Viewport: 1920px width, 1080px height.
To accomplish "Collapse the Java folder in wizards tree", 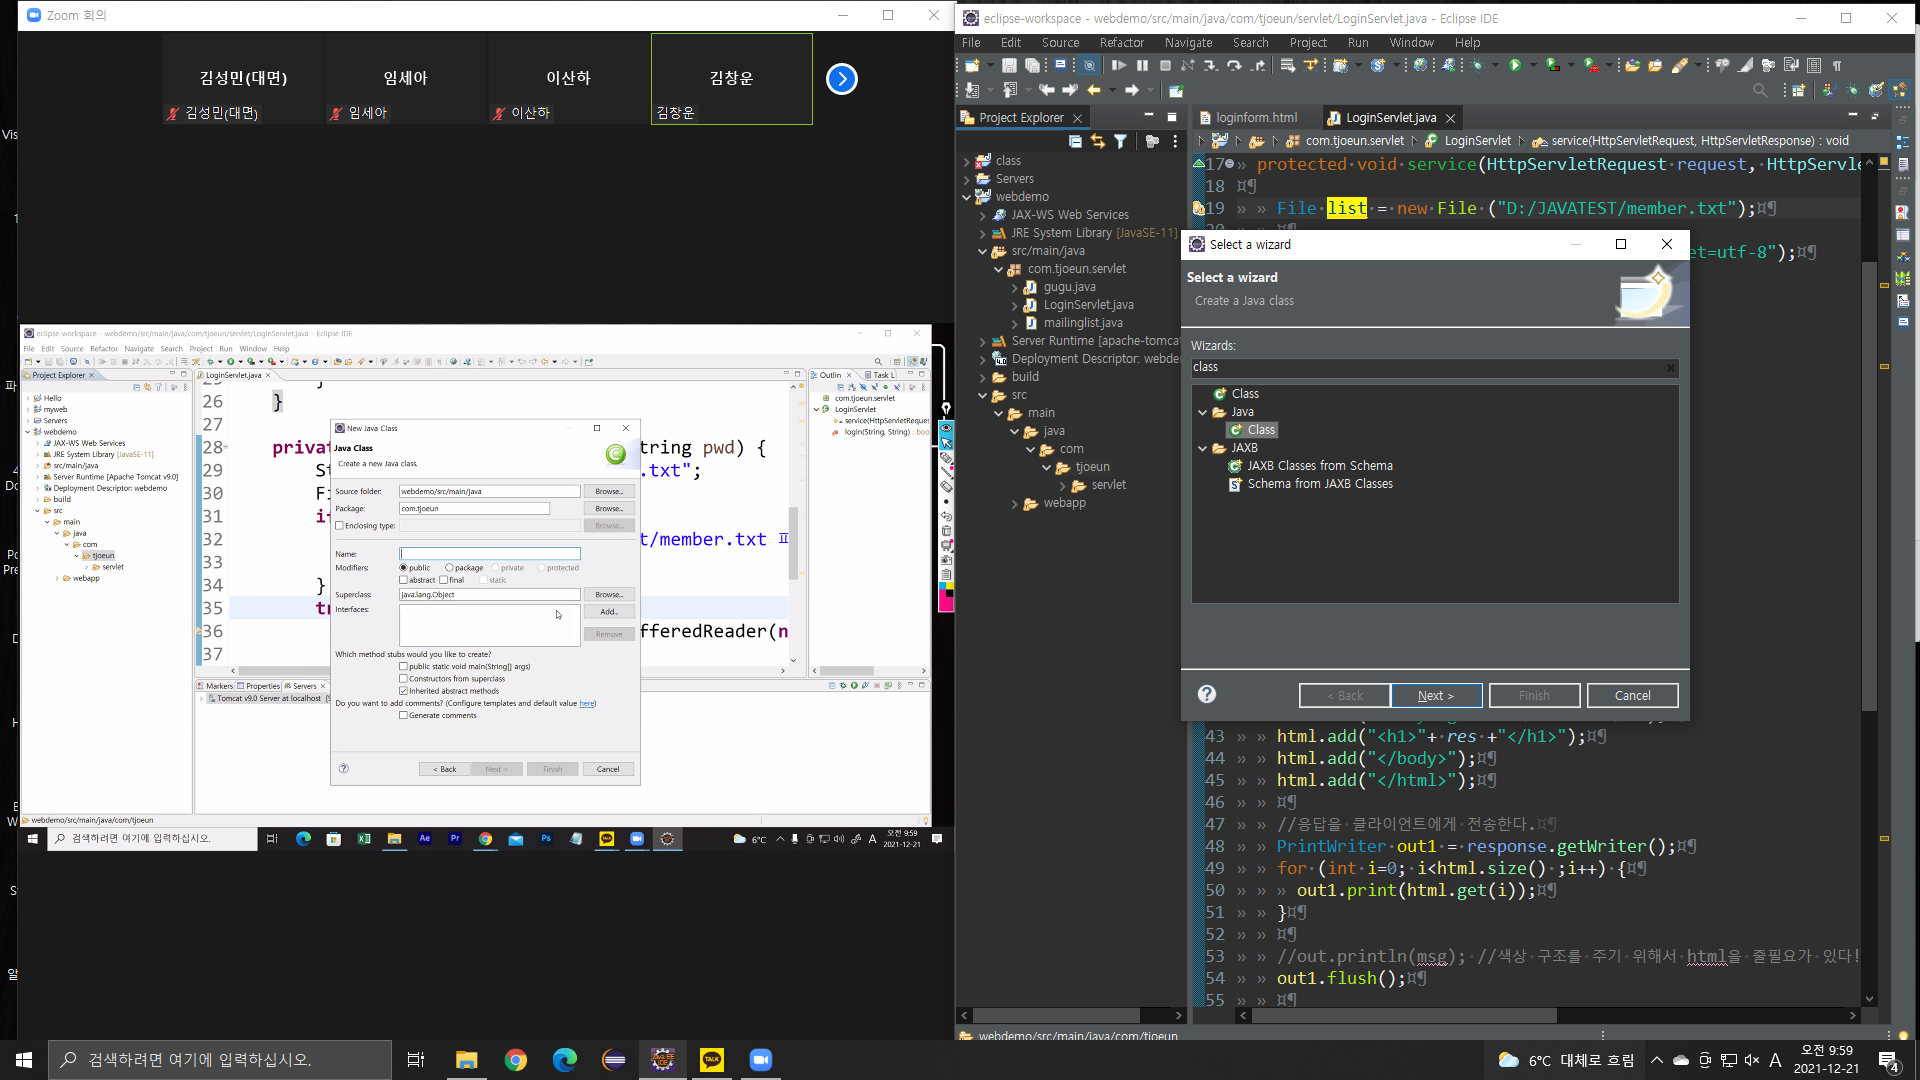I will coord(1202,412).
